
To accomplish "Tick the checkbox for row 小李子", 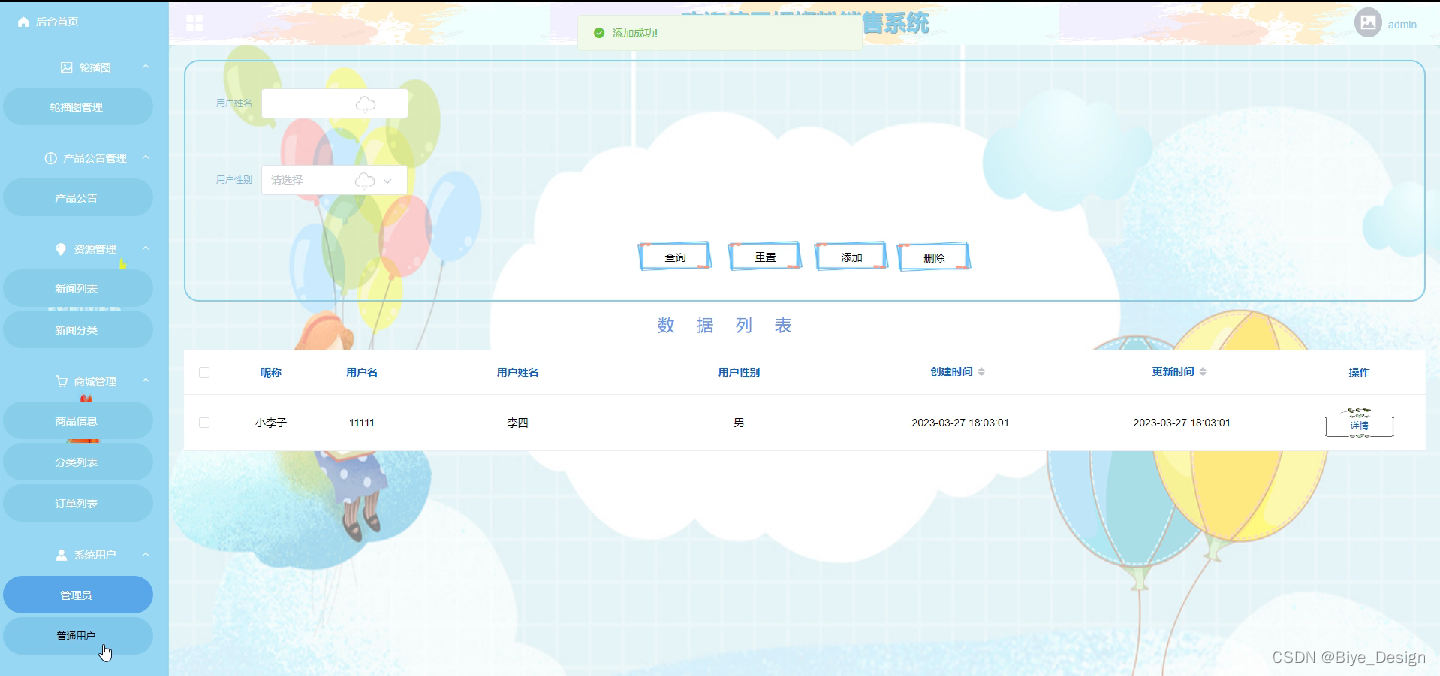I will [x=204, y=423].
